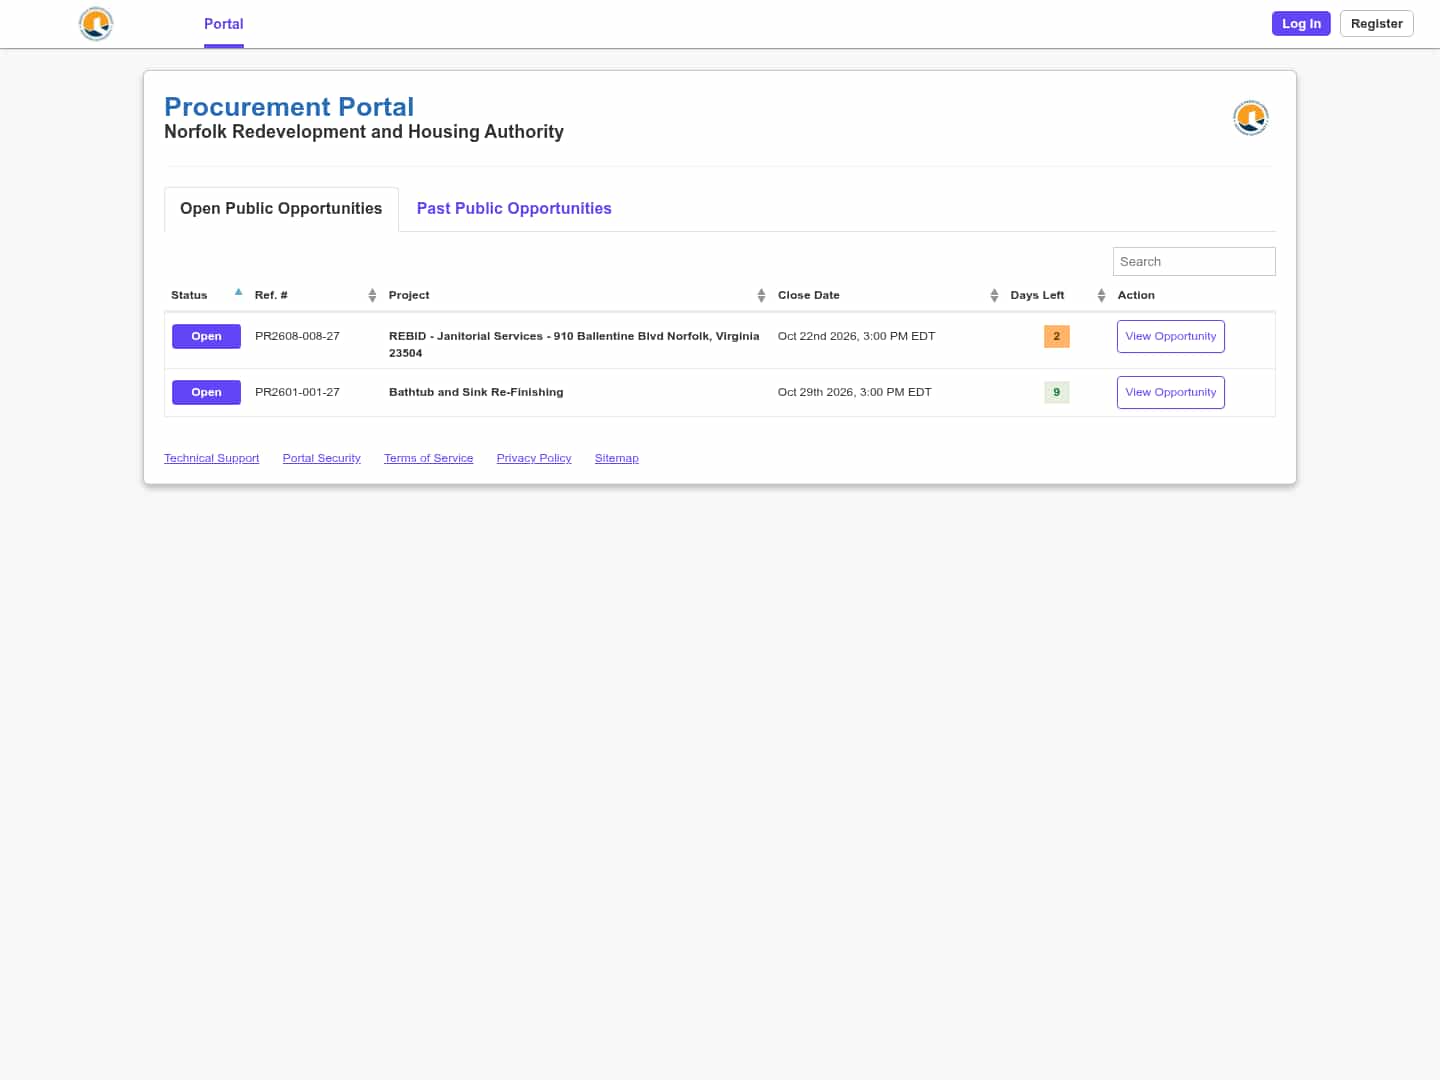1440x1080 pixels.
Task: Sort by Days Left using its sort arrows
Action: click(1101, 295)
